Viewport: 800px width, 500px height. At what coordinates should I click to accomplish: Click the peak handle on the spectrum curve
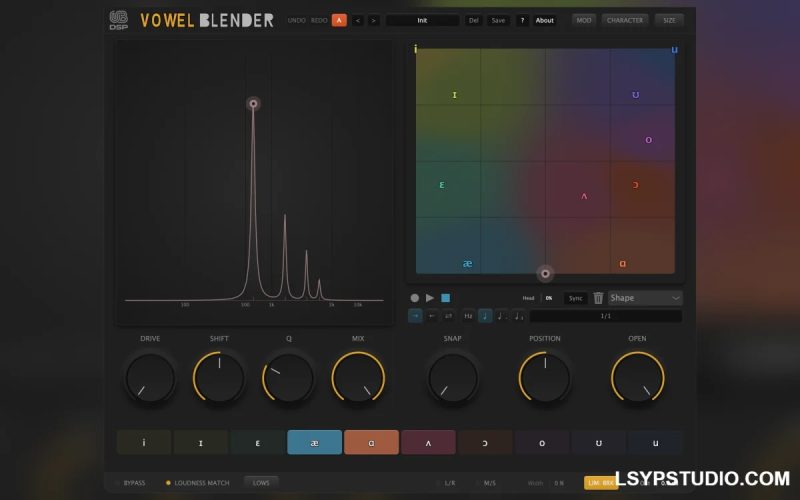(x=253, y=104)
